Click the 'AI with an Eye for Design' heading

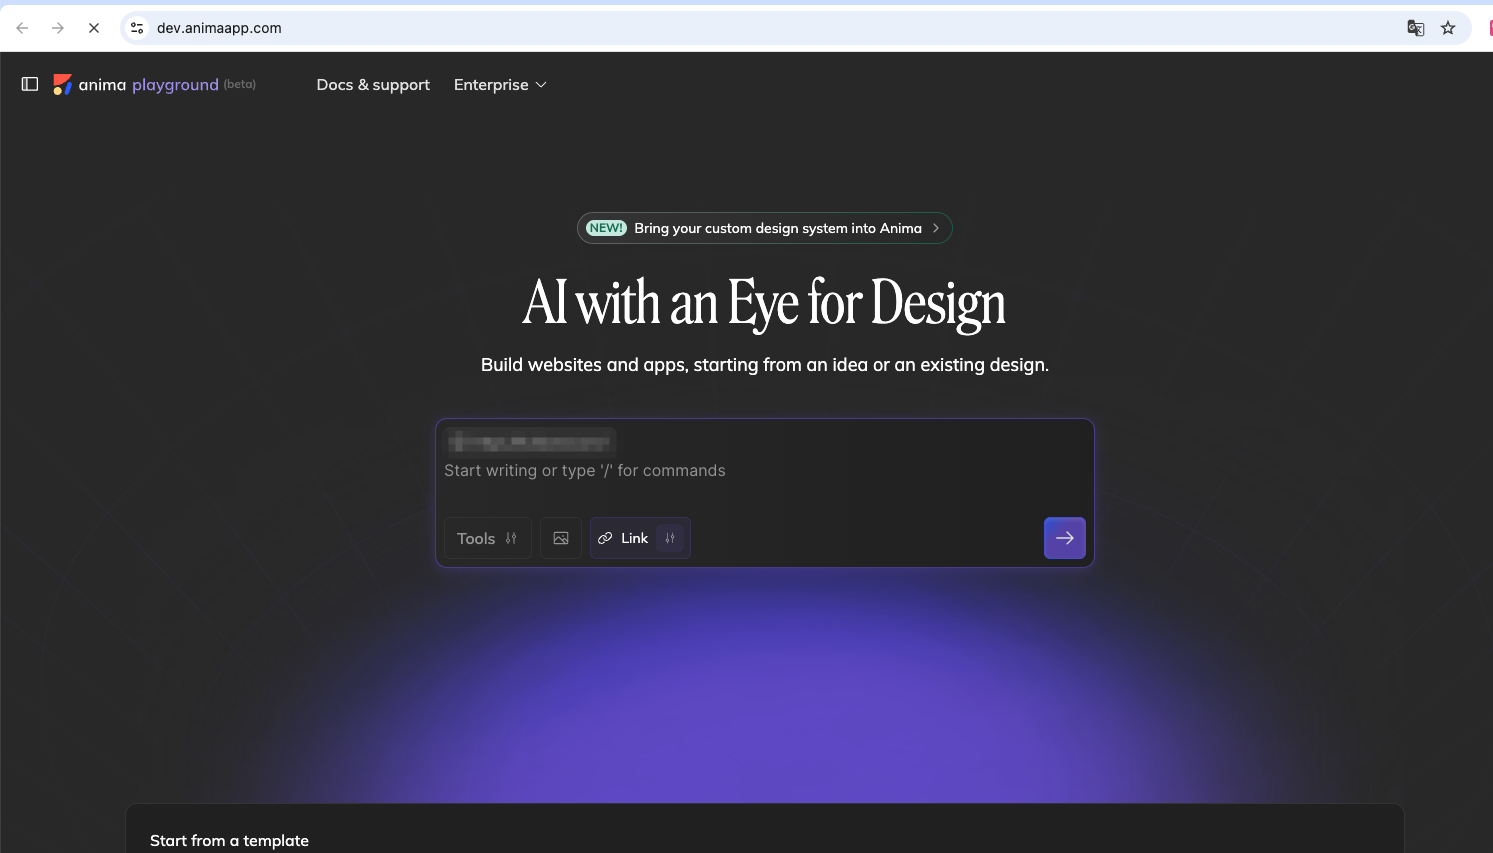pyautogui.click(x=765, y=303)
